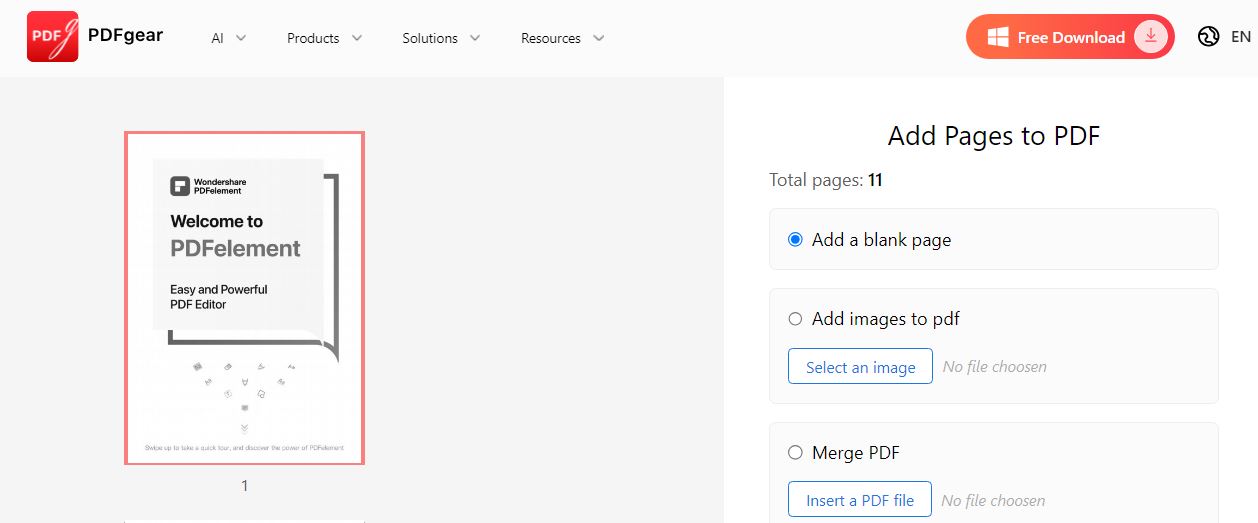Screen dimensions: 1258x523
Task: Open the Products menu
Action: coord(313,38)
